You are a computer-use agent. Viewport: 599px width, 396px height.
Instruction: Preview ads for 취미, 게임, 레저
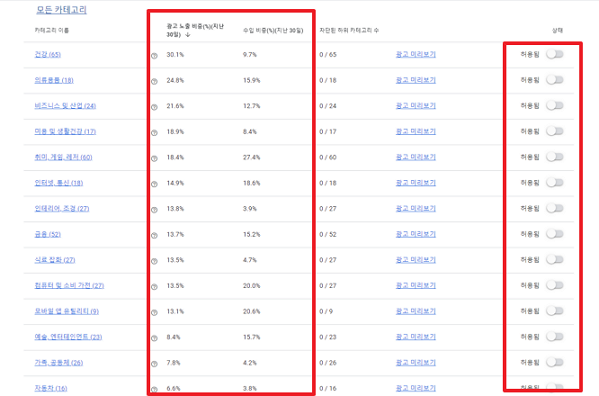click(416, 157)
